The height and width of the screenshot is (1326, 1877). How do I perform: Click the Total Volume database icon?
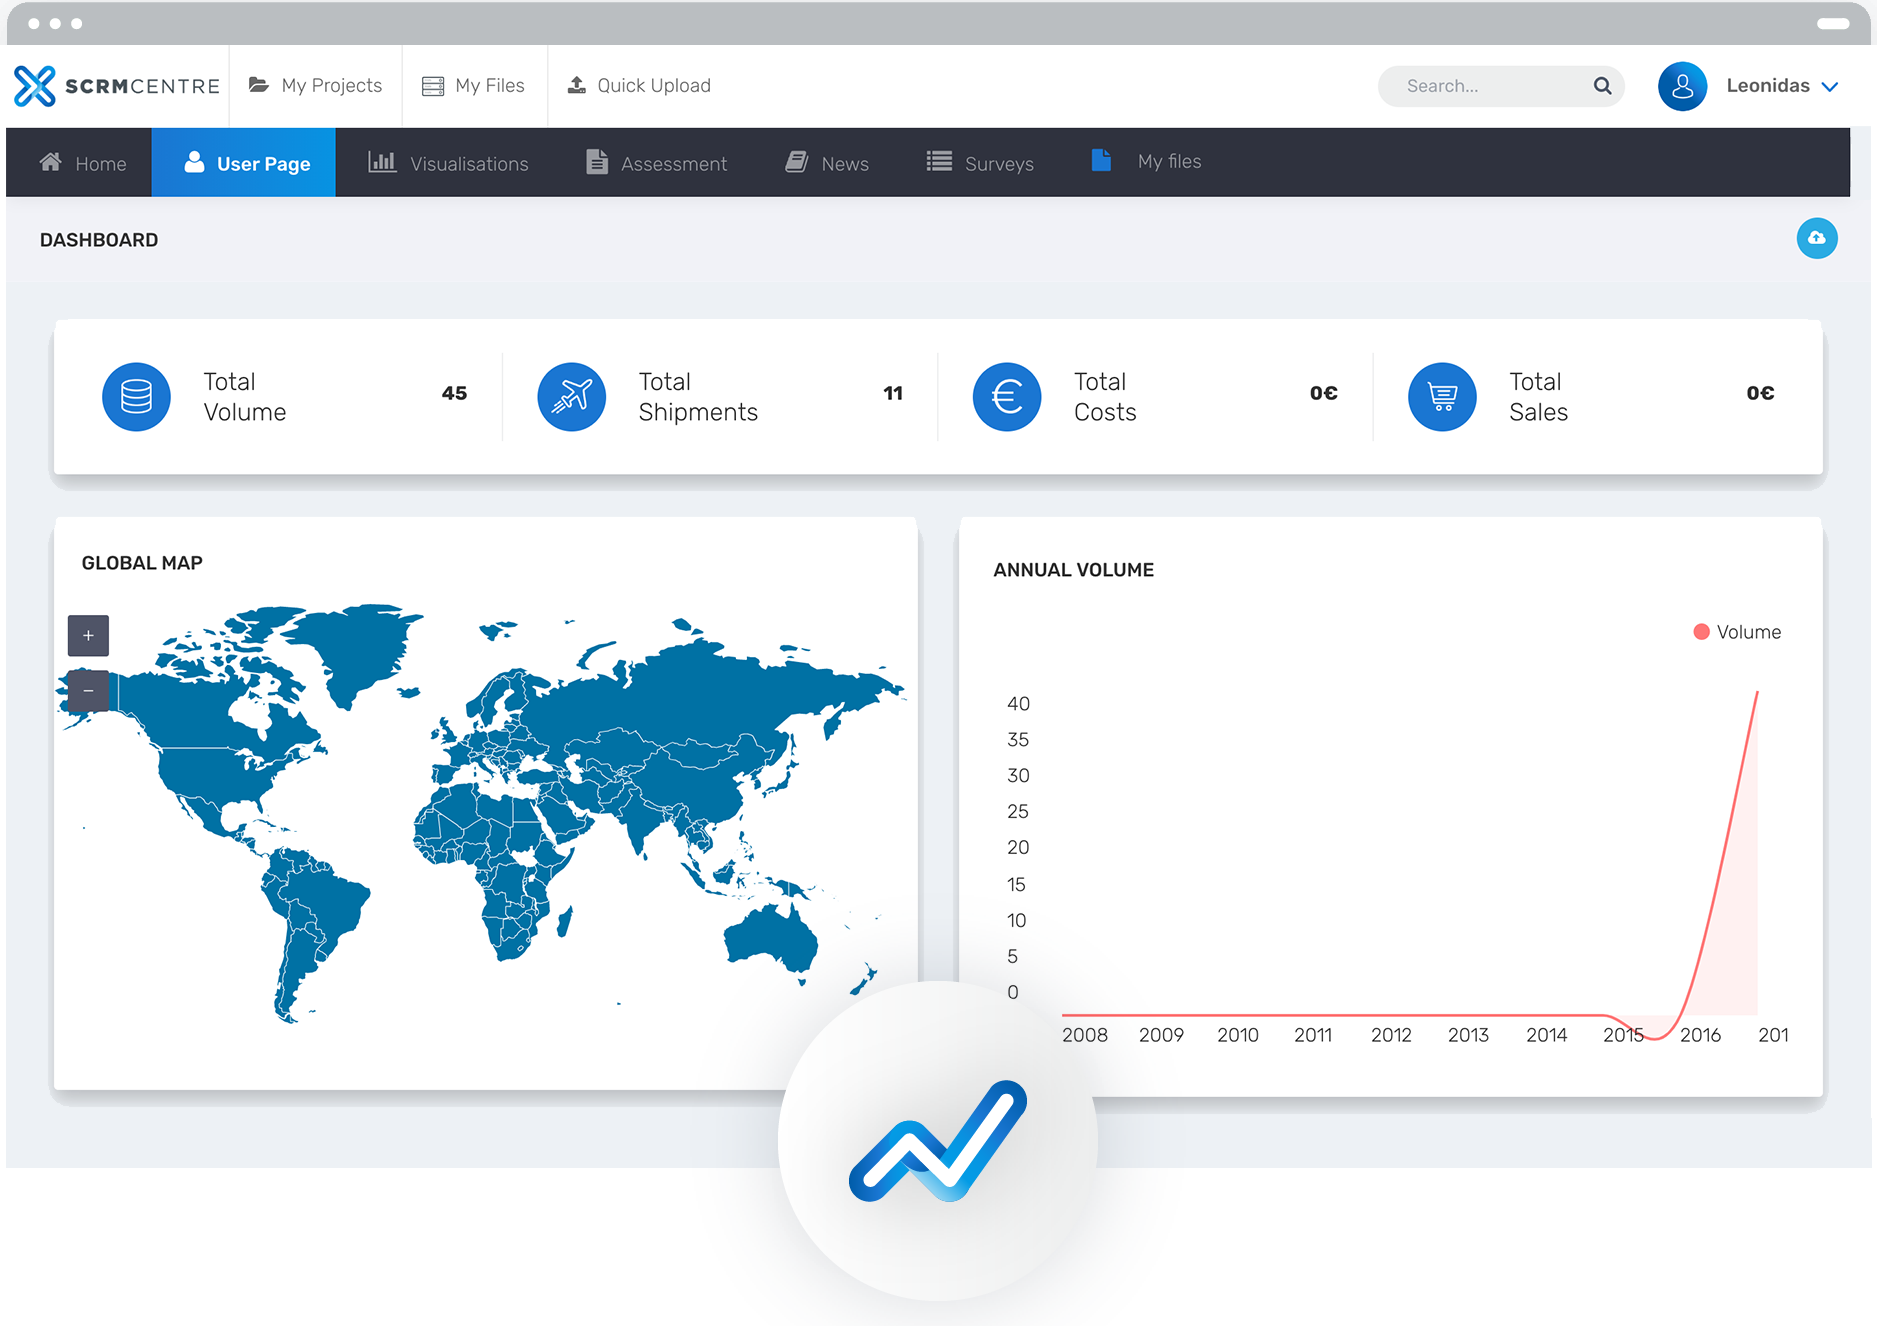[x=137, y=397]
